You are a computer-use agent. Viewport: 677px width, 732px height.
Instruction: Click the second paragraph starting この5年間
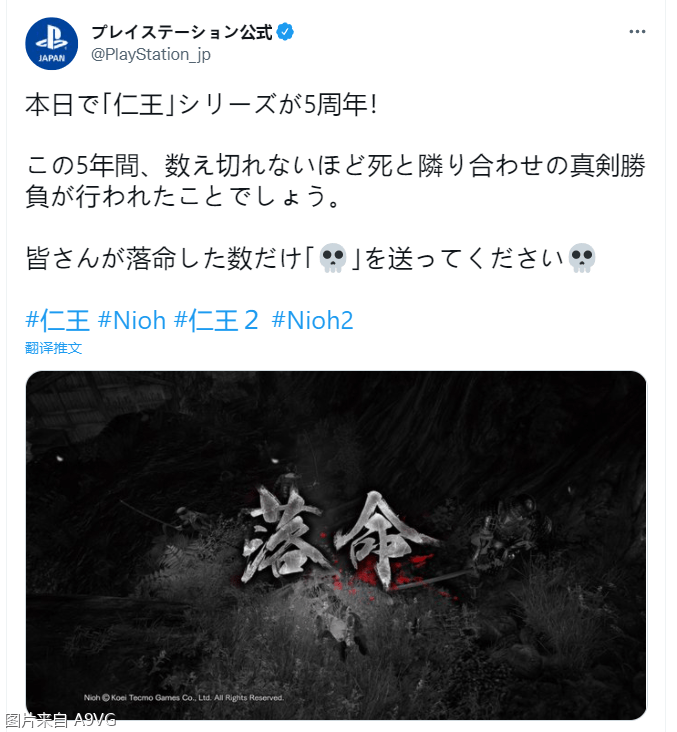336,181
